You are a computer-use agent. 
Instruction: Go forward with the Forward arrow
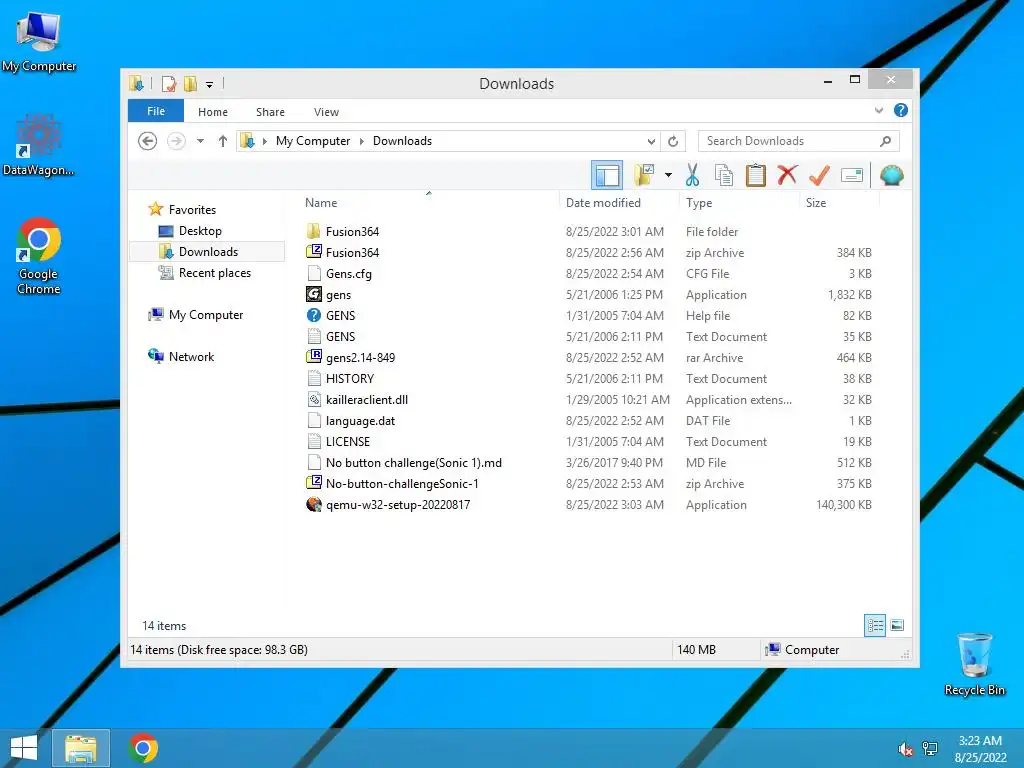176,141
